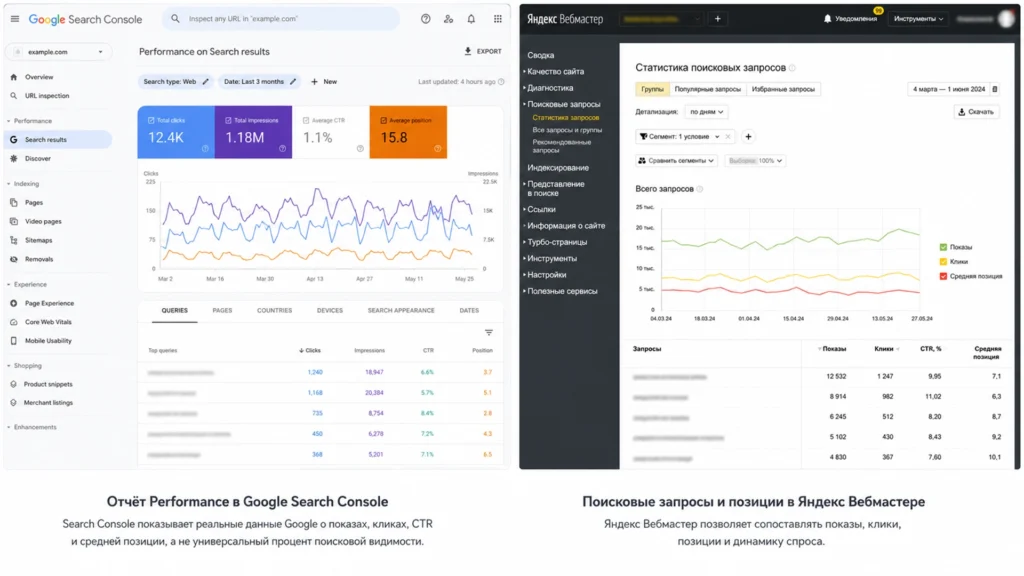Switch to the Queries tab

[174, 311]
